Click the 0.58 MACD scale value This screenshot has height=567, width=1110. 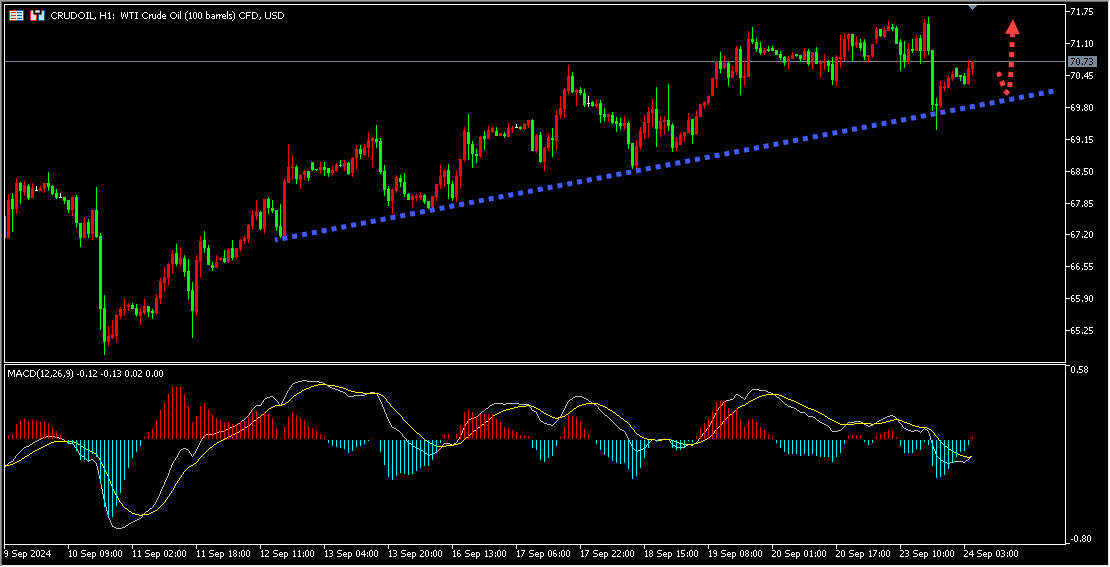click(1080, 370)
